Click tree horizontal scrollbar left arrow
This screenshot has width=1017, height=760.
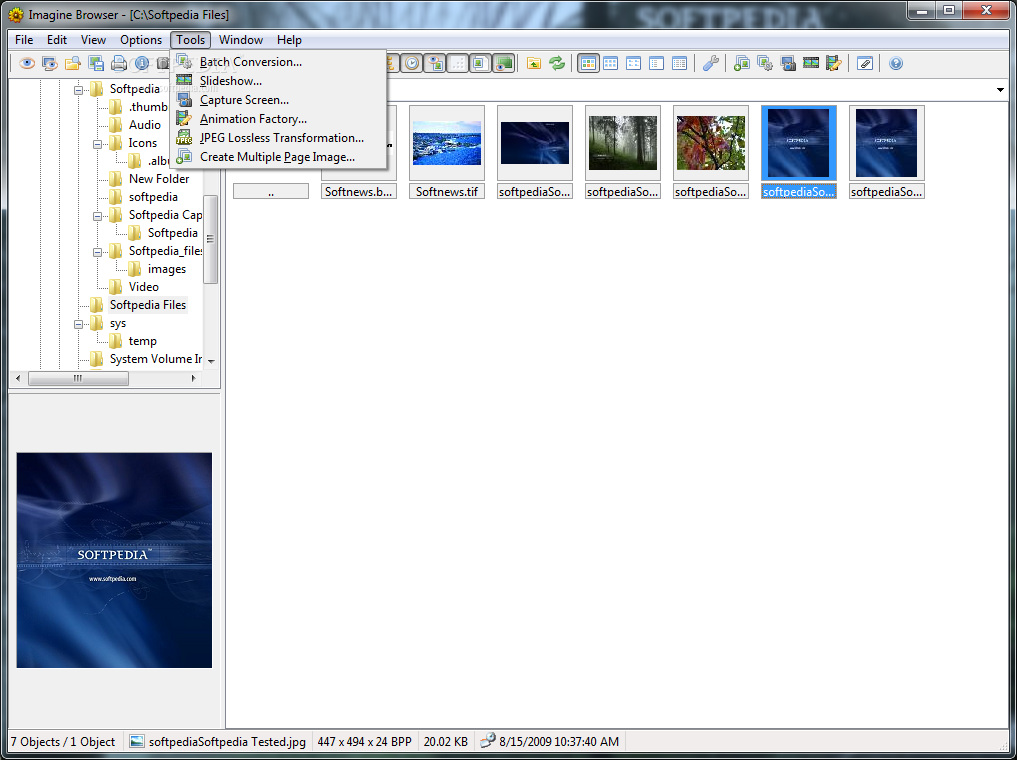pos(18,378)
